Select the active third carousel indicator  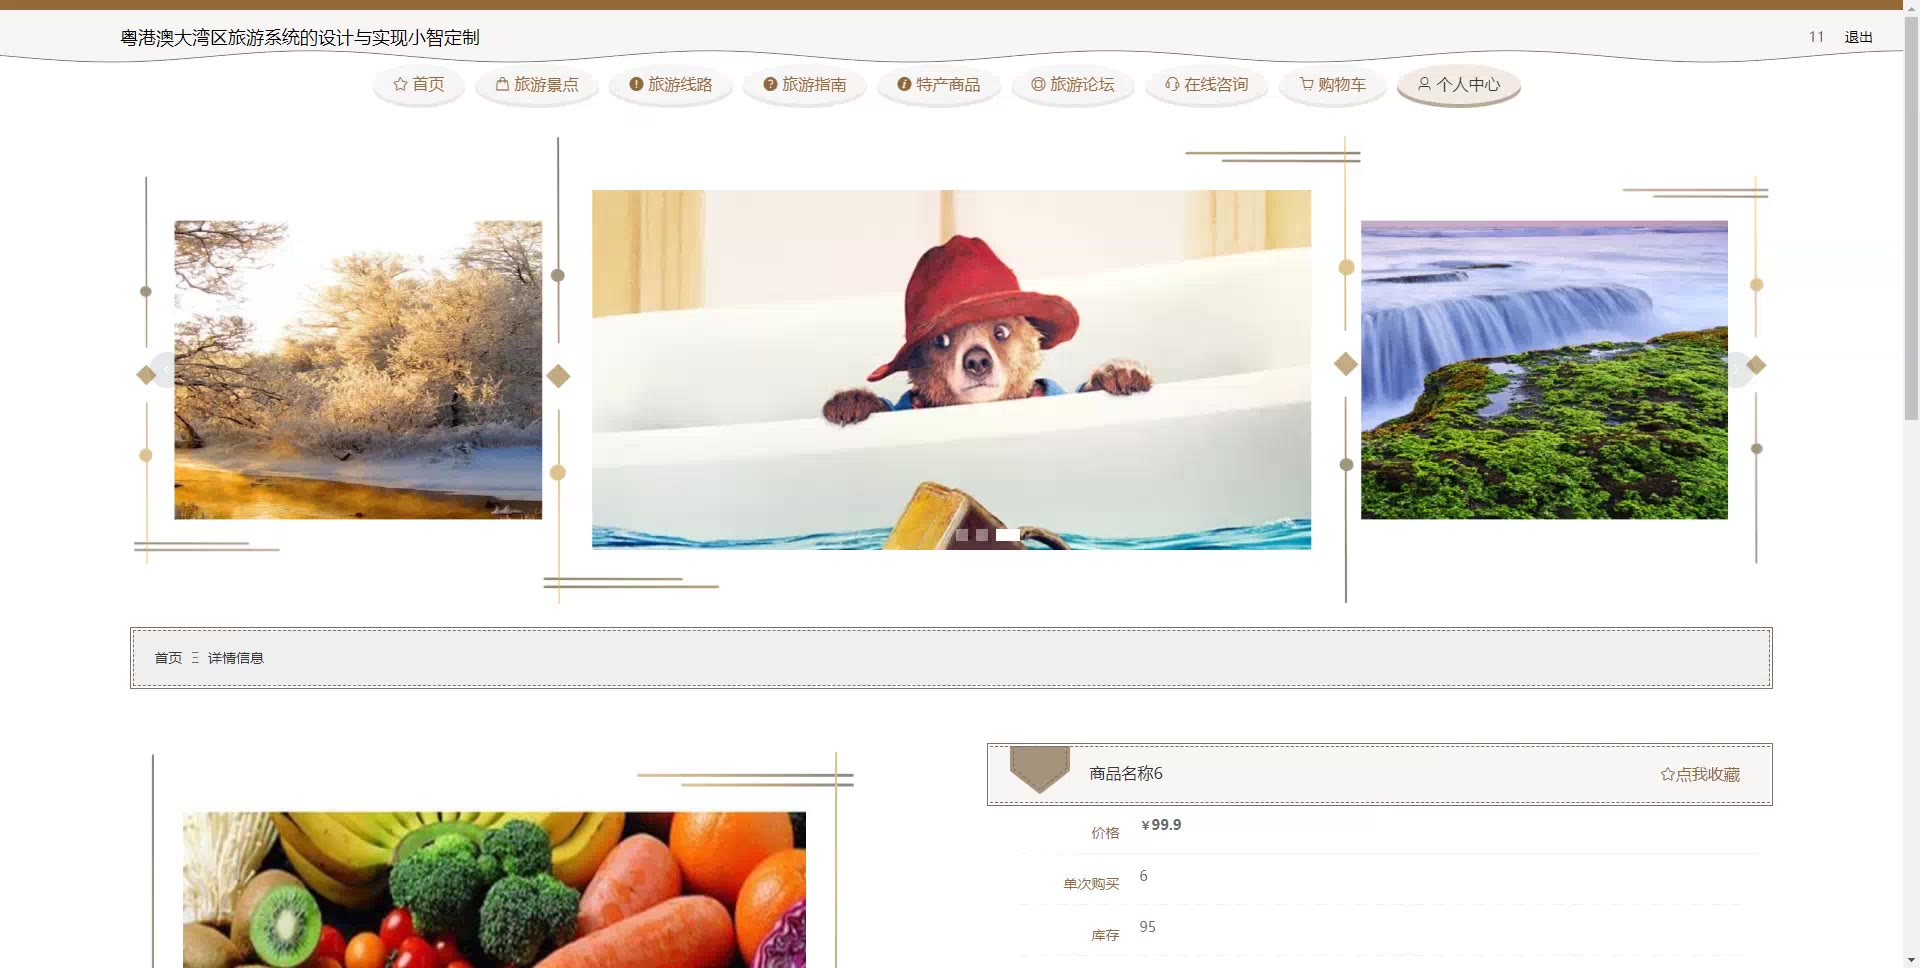click(x=1008, y=535)
